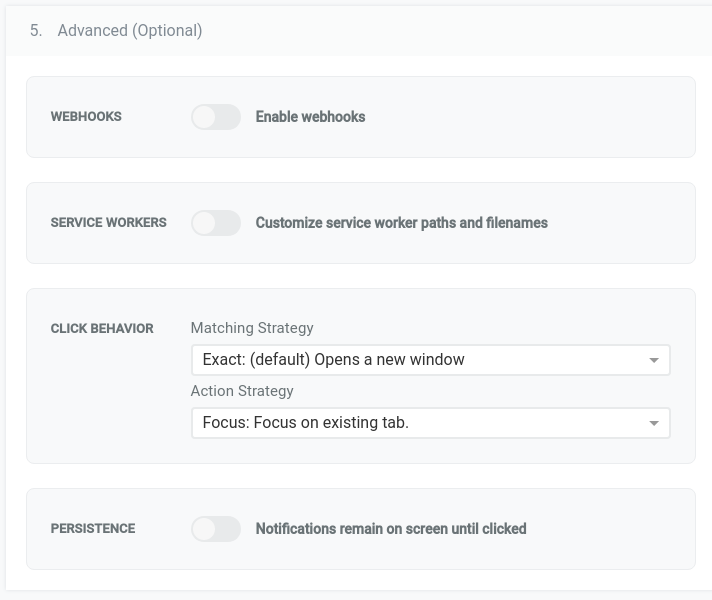Click the "Customize service worker paths and filenames" label
Screen dimensions: 712x600
click(401, 223)
